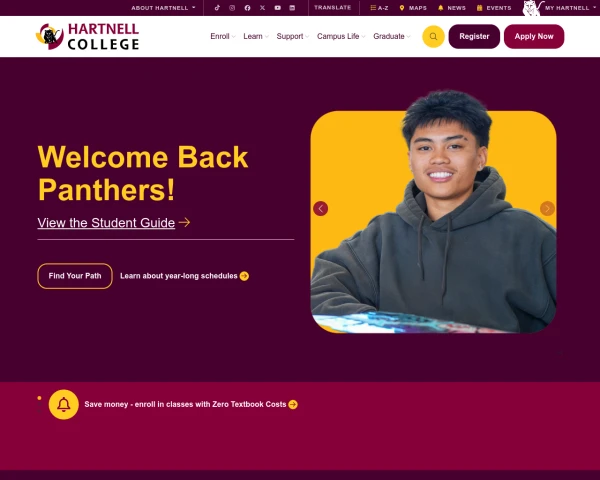Open the Instagram social icon
This screenshot has height=480, width=600.
click(x=232, y=8)
